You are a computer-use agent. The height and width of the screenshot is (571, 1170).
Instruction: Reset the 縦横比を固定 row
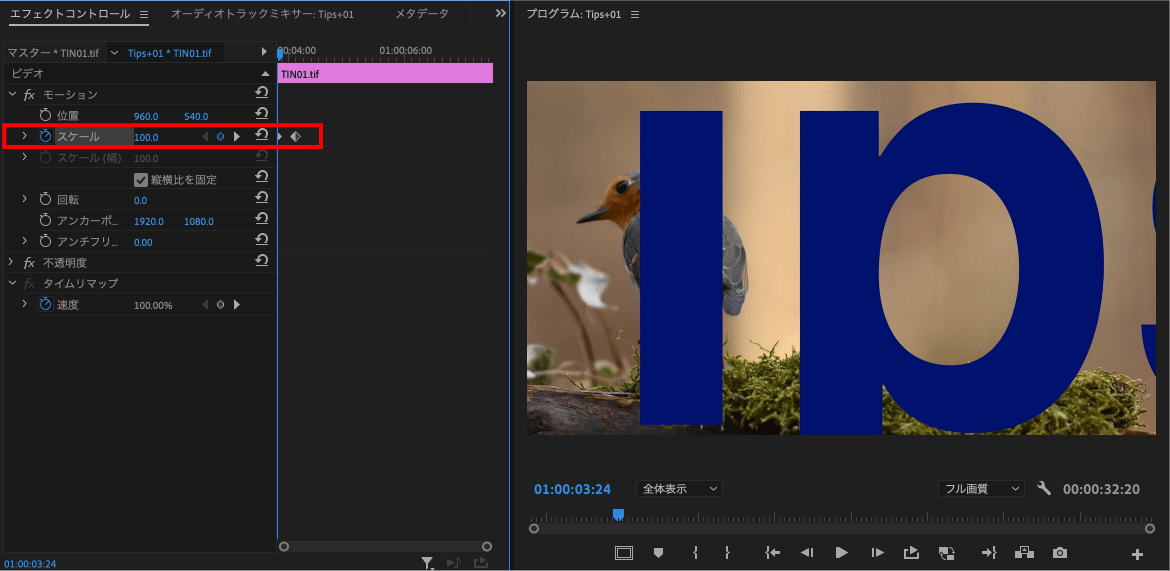[x=262, y=178]
